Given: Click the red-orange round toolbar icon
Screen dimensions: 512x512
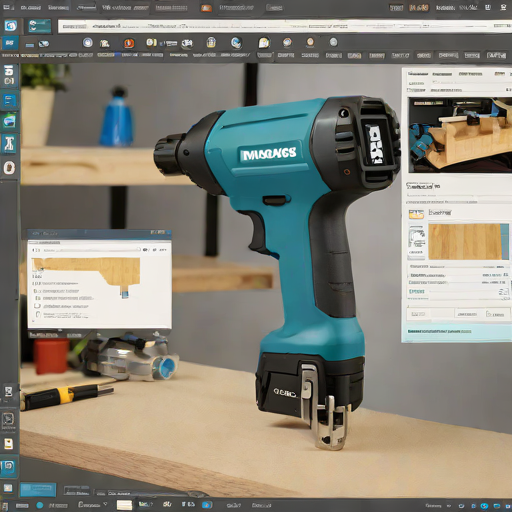Looking at the screenshot, I should (129, 43).
